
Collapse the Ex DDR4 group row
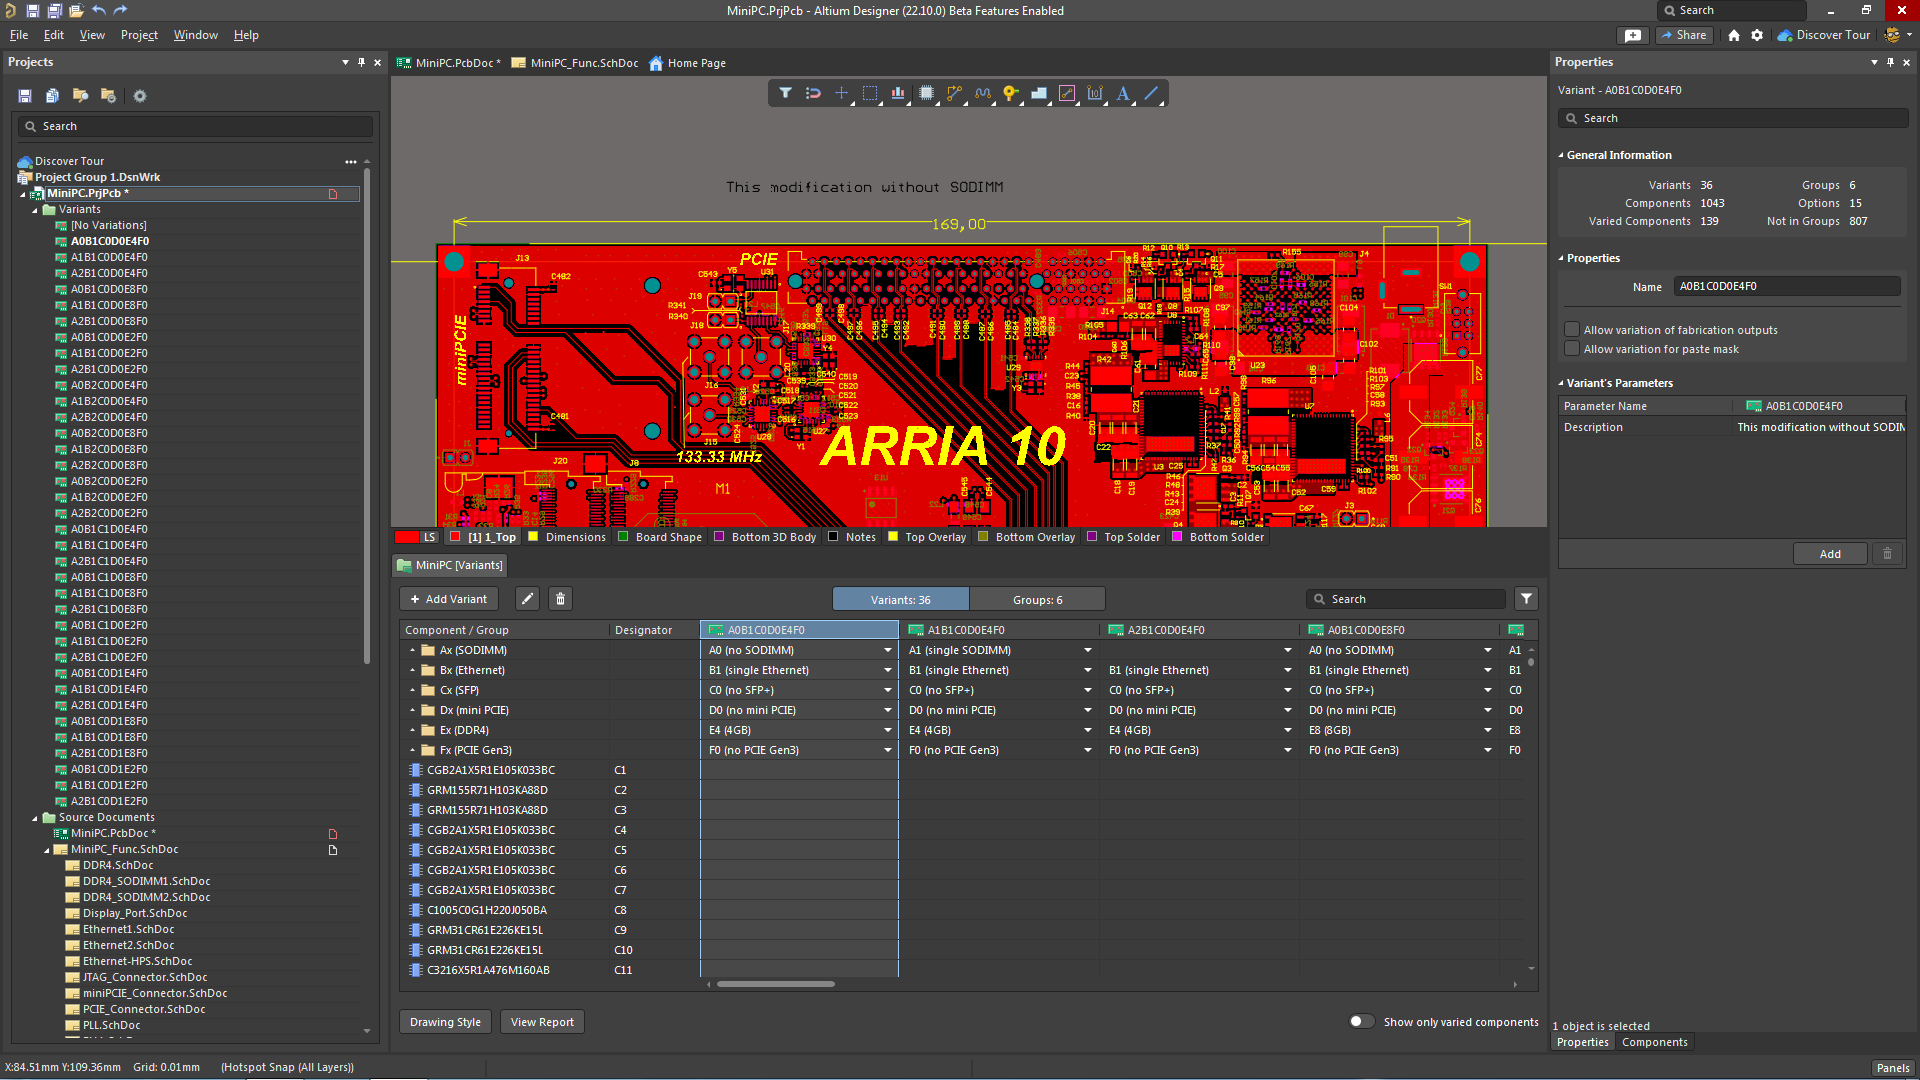click(413, 730)
